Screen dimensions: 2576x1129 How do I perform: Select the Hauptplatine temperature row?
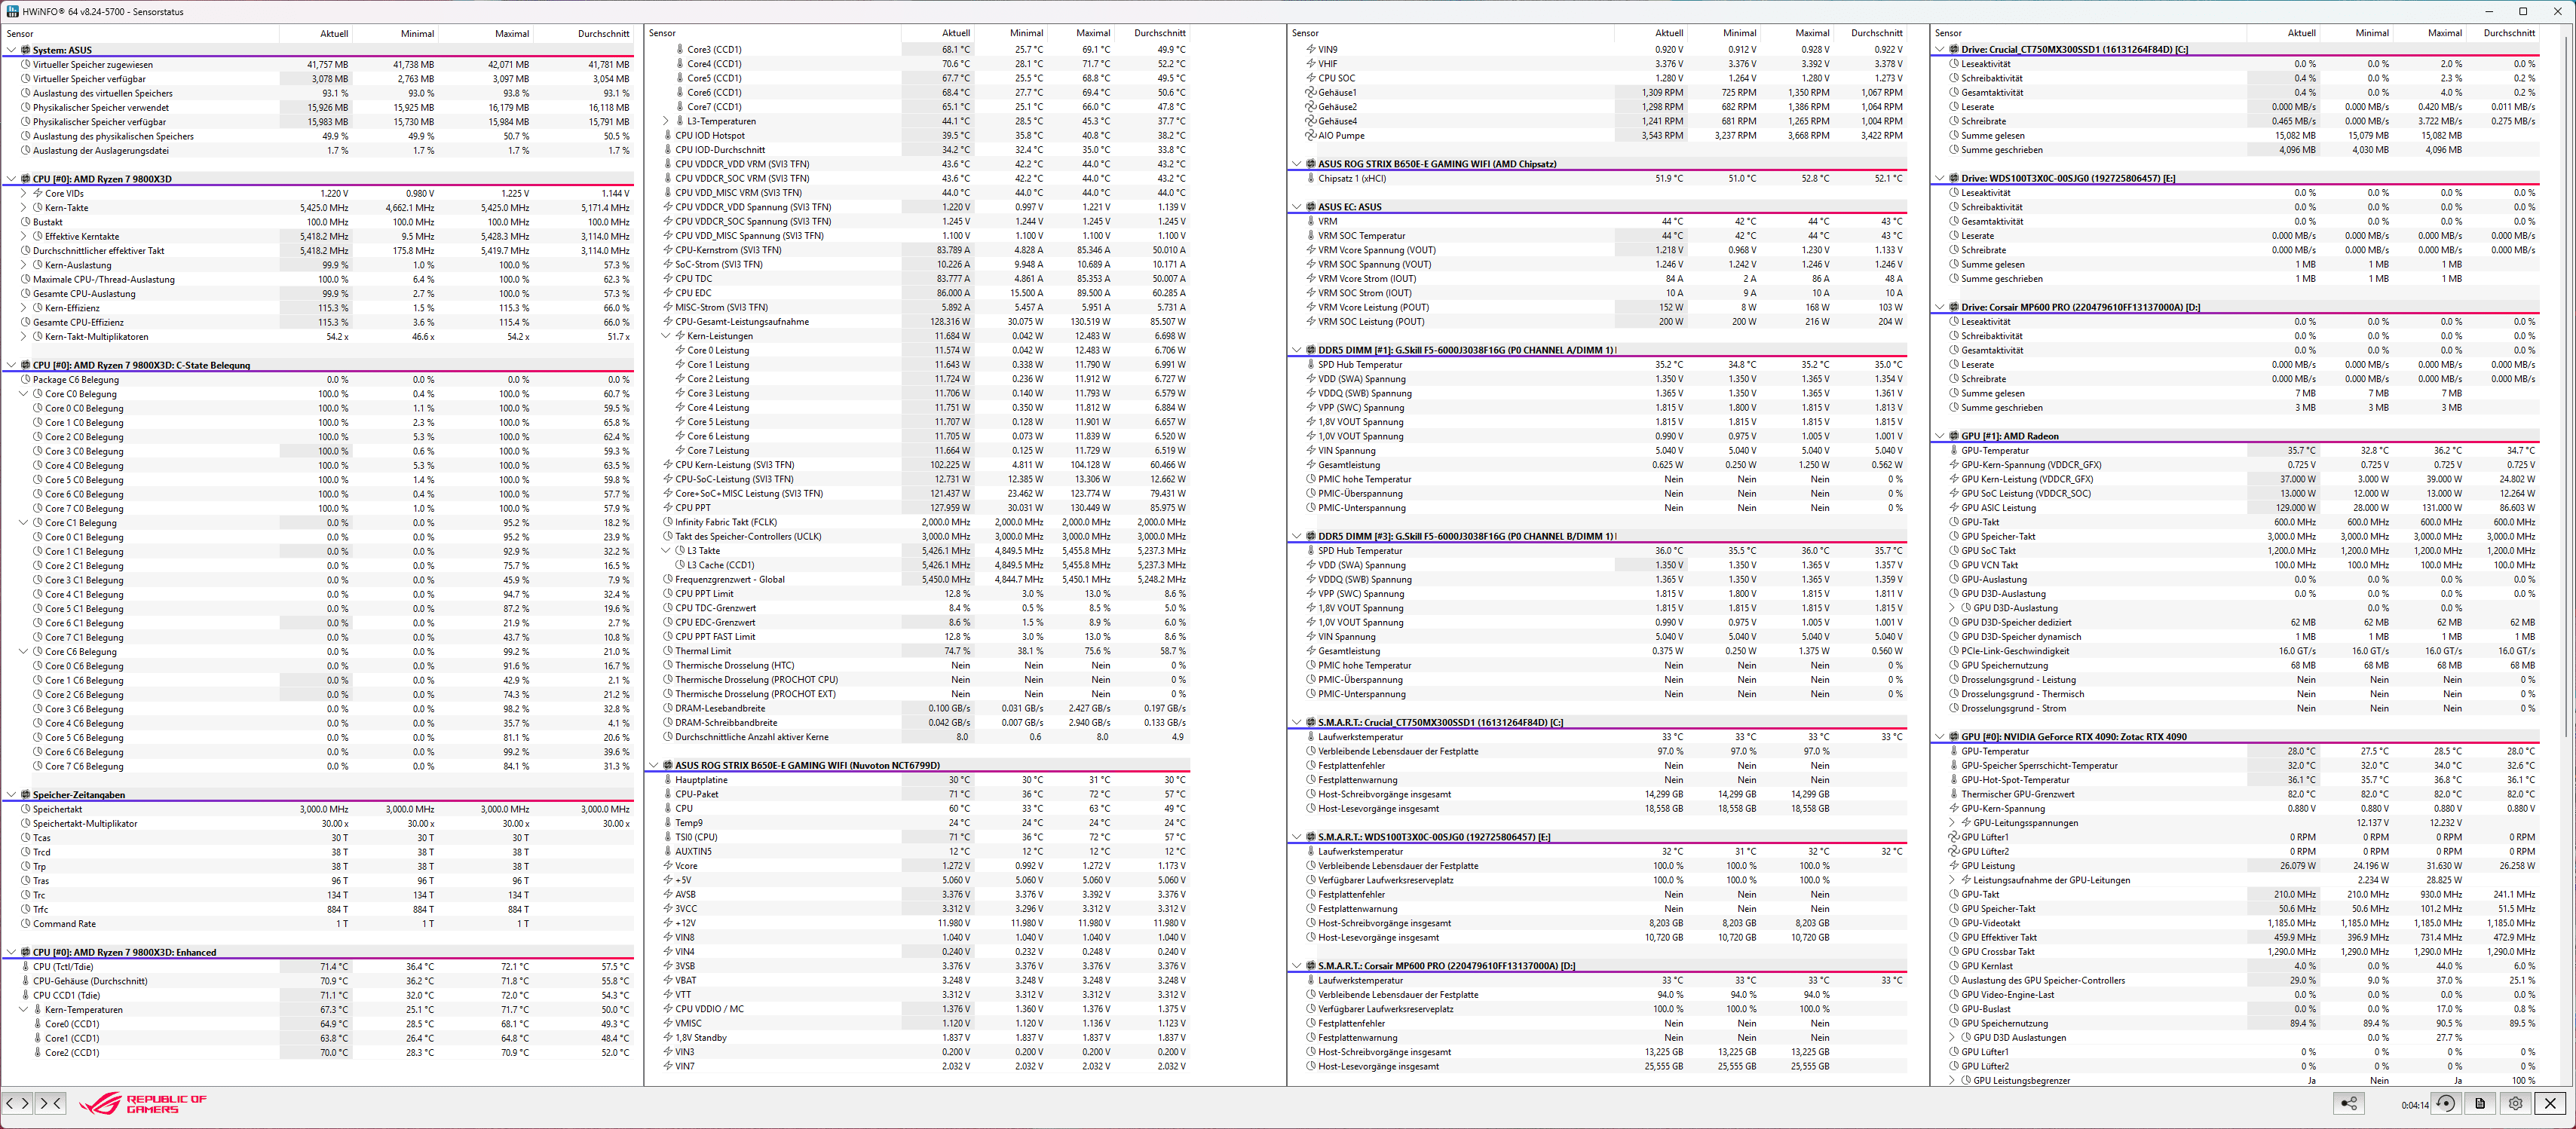click(x=919, y=780)
